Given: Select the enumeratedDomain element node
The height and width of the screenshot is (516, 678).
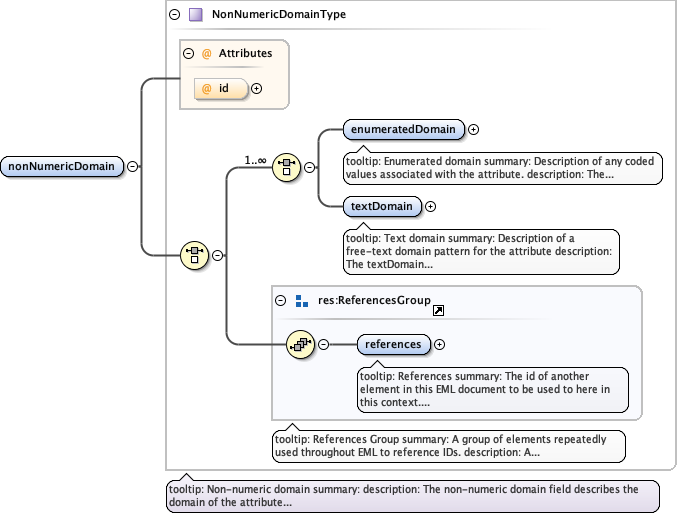Looking at the screenshot, I should pos(402,129).
